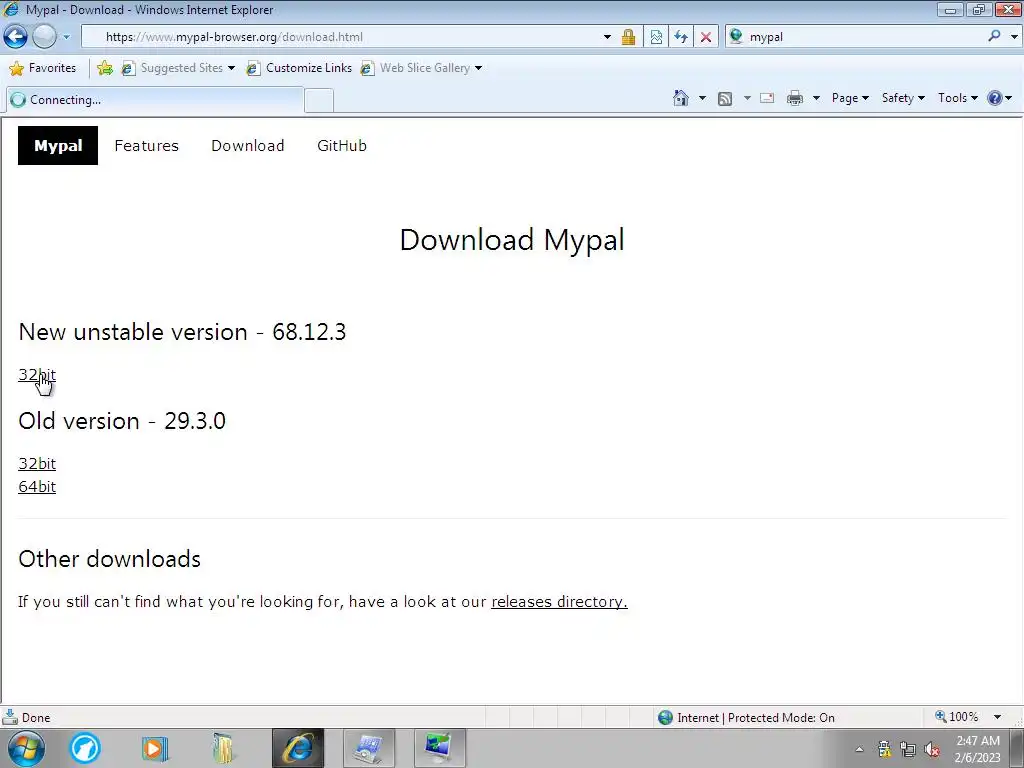The height and width of the screenshot is (768, 1024).
Task: Click the security lock icon
Action: [x=628, y=37]
